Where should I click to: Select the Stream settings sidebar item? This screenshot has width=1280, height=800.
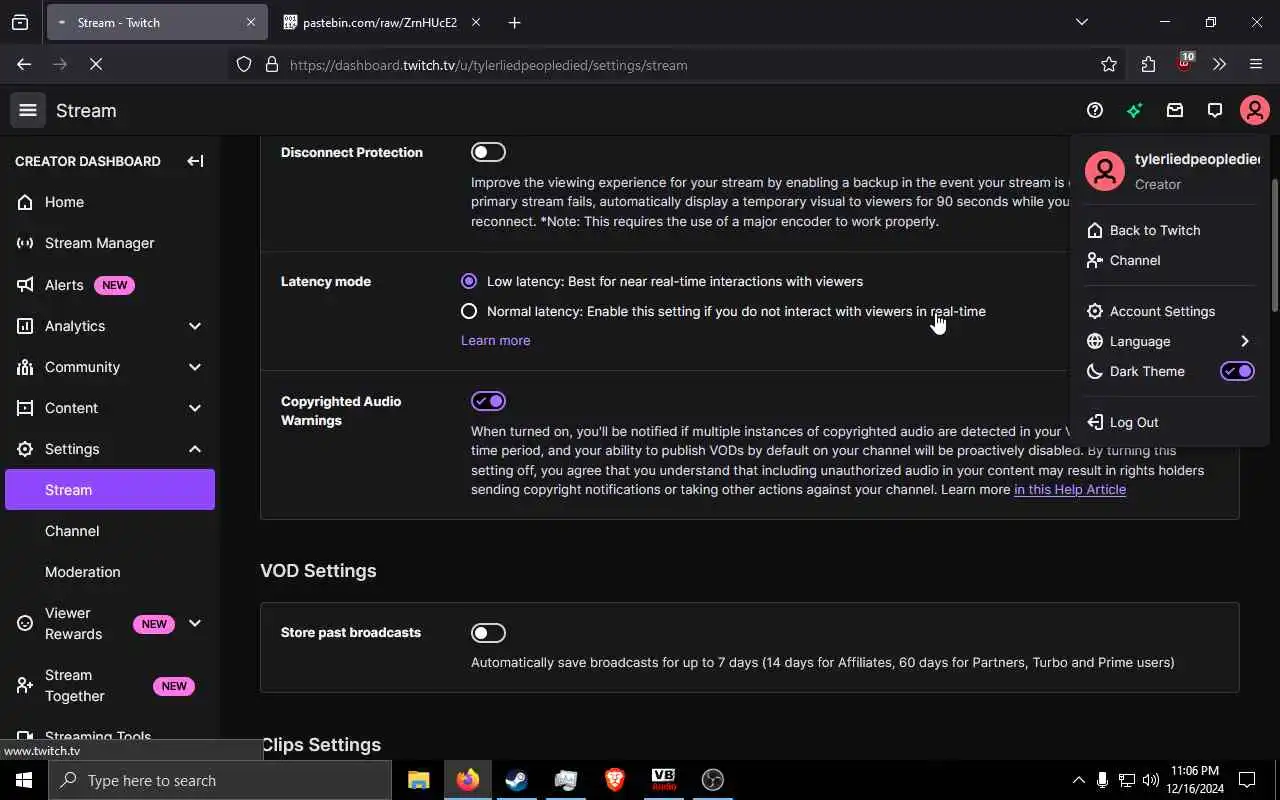(110, 490)
